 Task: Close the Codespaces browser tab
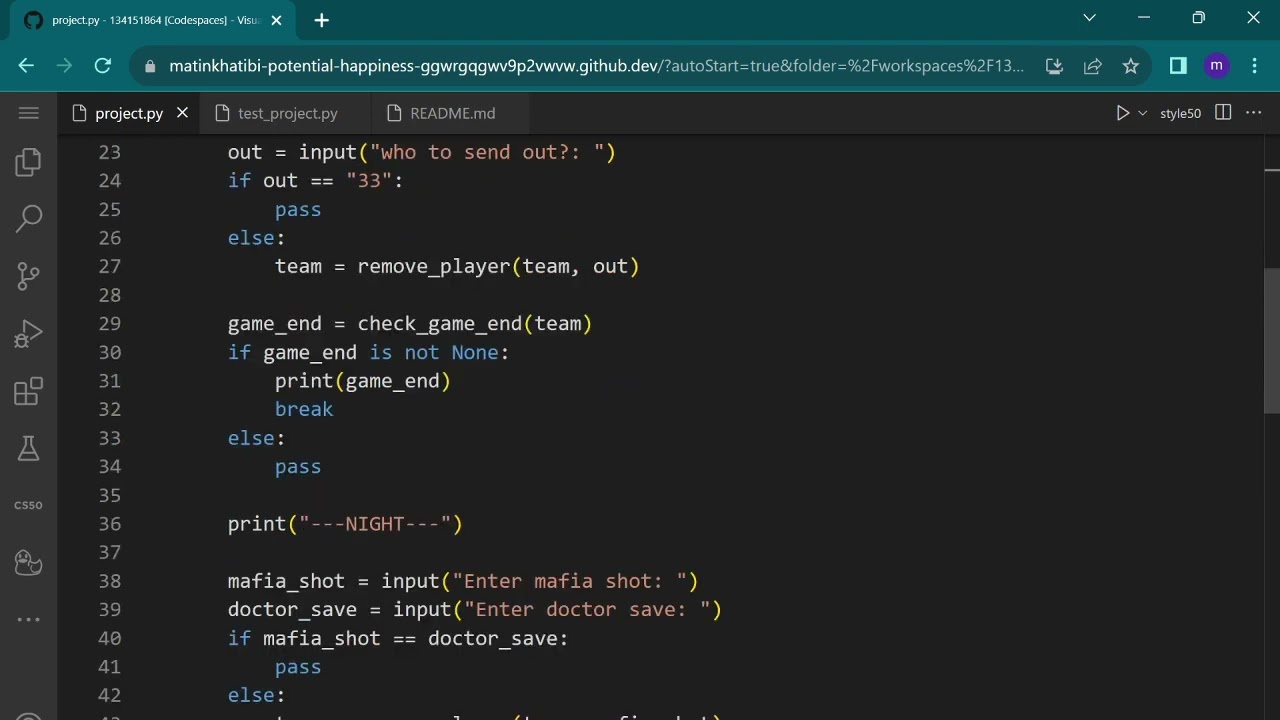pos(277,20)
